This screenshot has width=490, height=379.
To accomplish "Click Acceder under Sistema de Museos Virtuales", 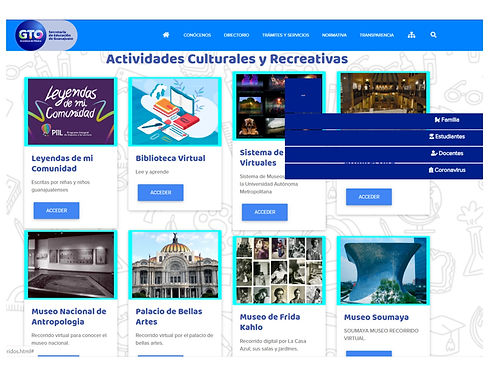I will click(265, 212).
